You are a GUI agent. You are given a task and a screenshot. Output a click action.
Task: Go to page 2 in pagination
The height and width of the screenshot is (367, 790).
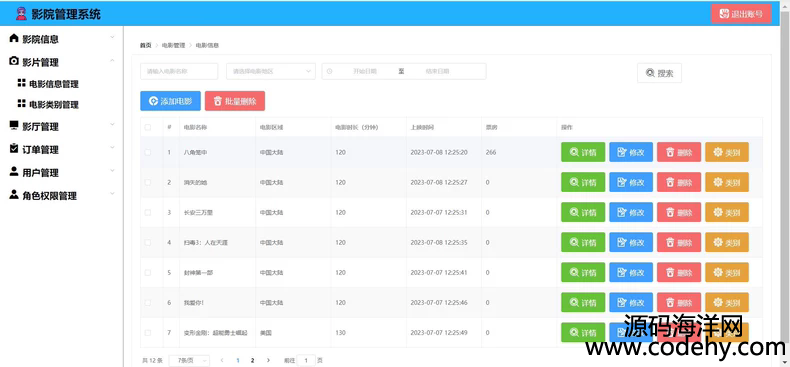pyautogui.click(x=252, y=360)
